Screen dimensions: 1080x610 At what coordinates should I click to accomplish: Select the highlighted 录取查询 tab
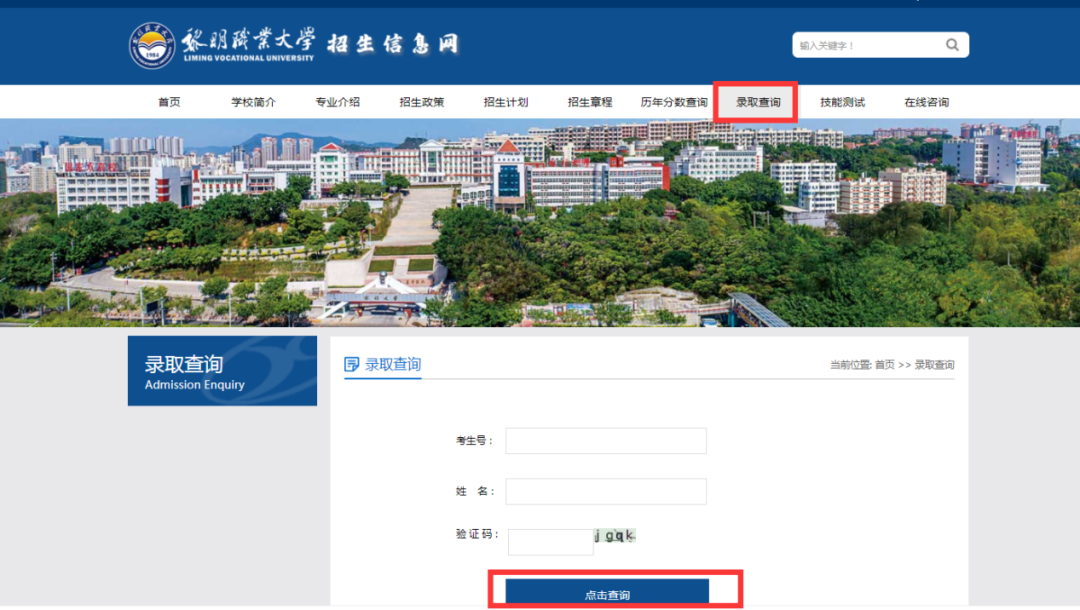tap(757, 101)
